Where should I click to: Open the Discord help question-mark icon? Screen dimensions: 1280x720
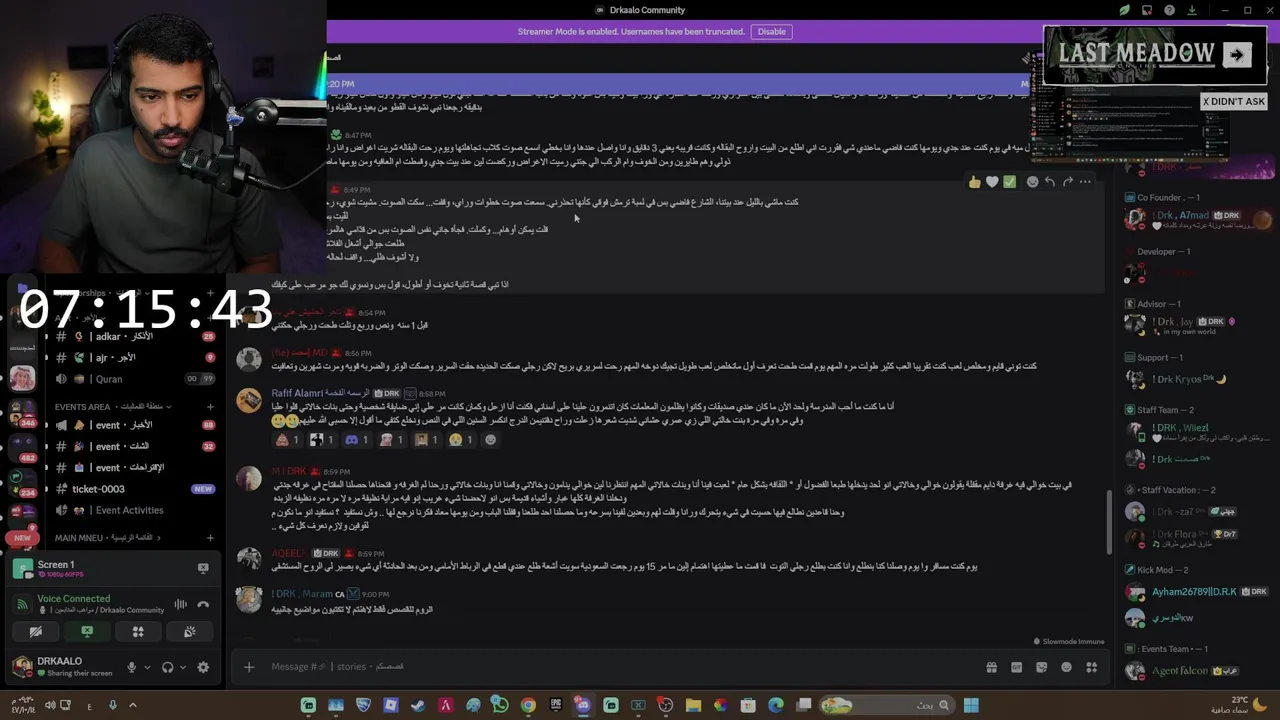point(1170,10)
